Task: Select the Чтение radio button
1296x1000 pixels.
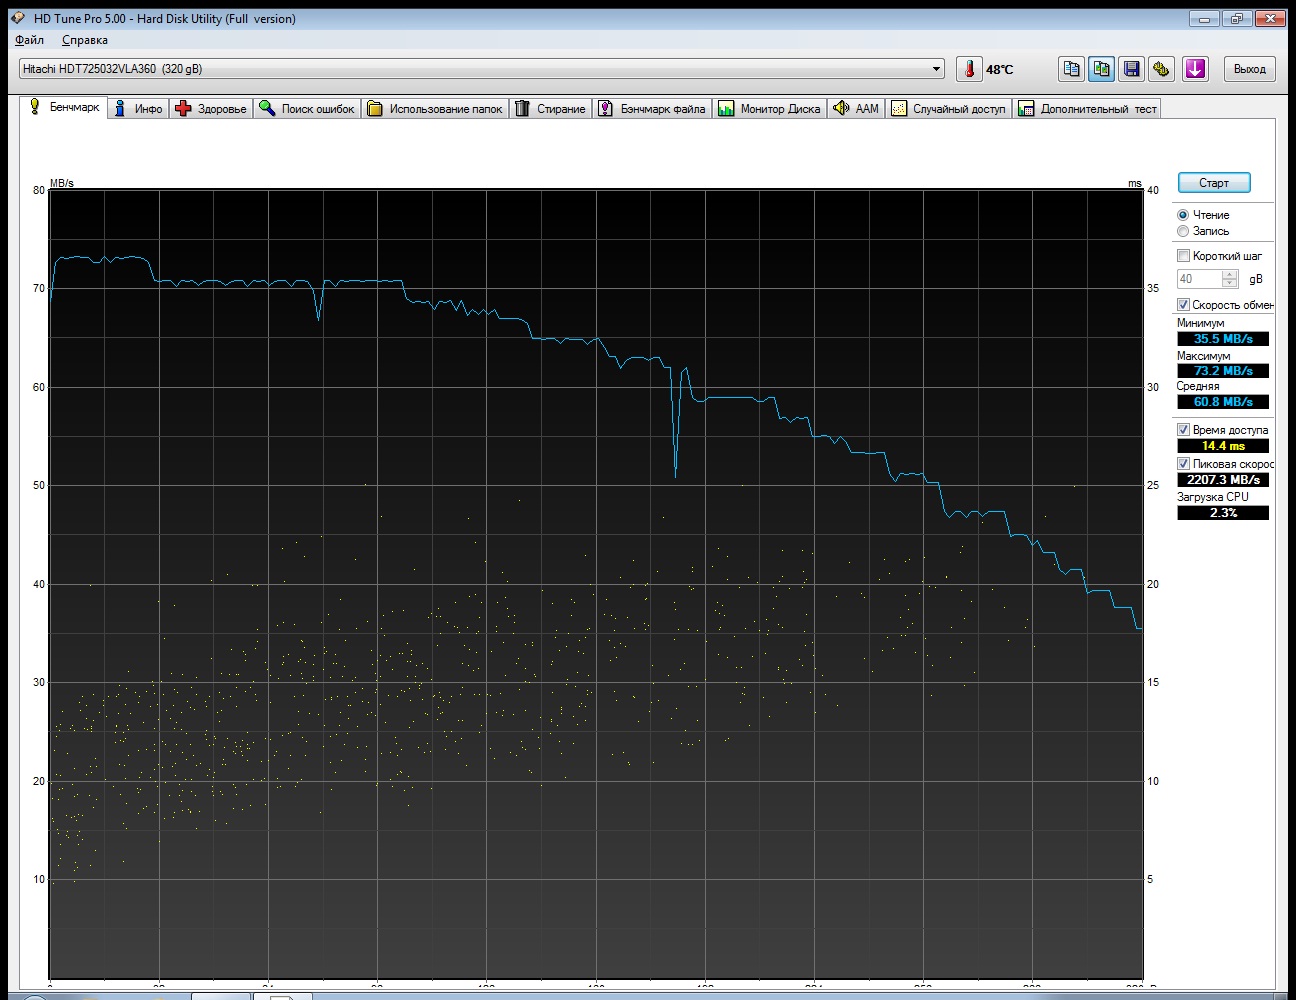Action: pyautogui.click(x=1183, y=215)
